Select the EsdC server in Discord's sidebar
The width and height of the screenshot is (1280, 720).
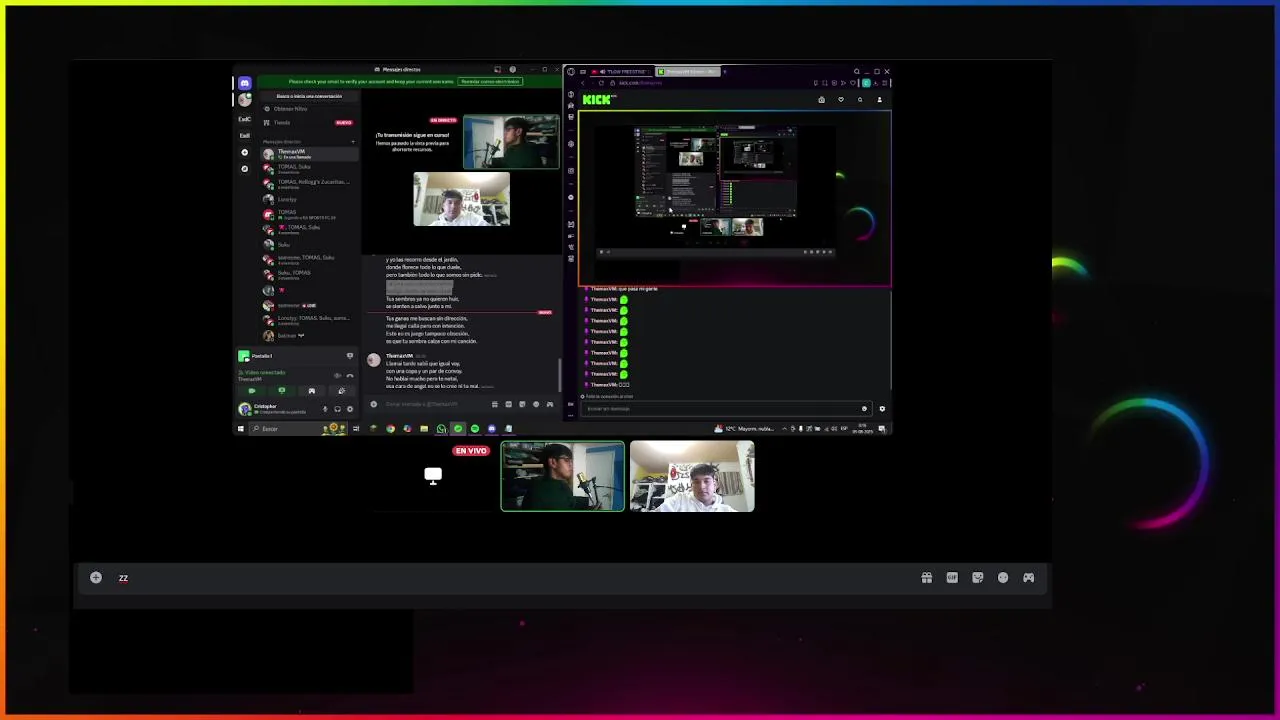pos(244,119)
